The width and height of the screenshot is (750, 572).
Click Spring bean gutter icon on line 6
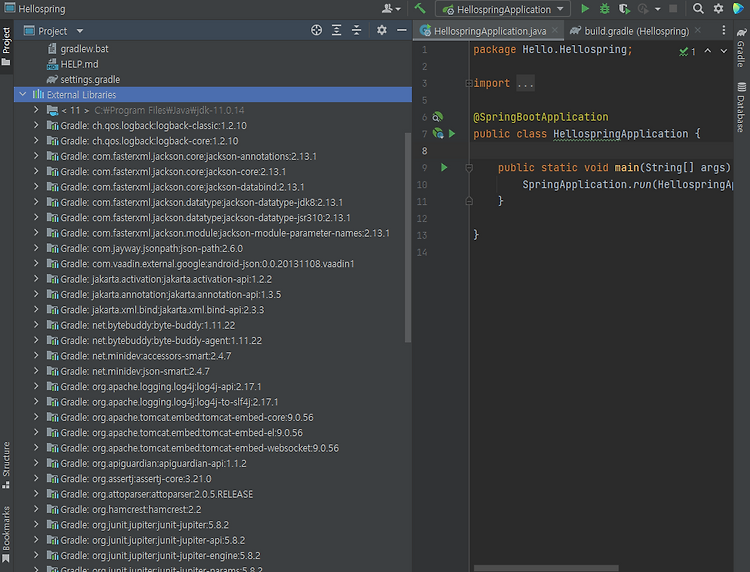[x=438, y=117]
